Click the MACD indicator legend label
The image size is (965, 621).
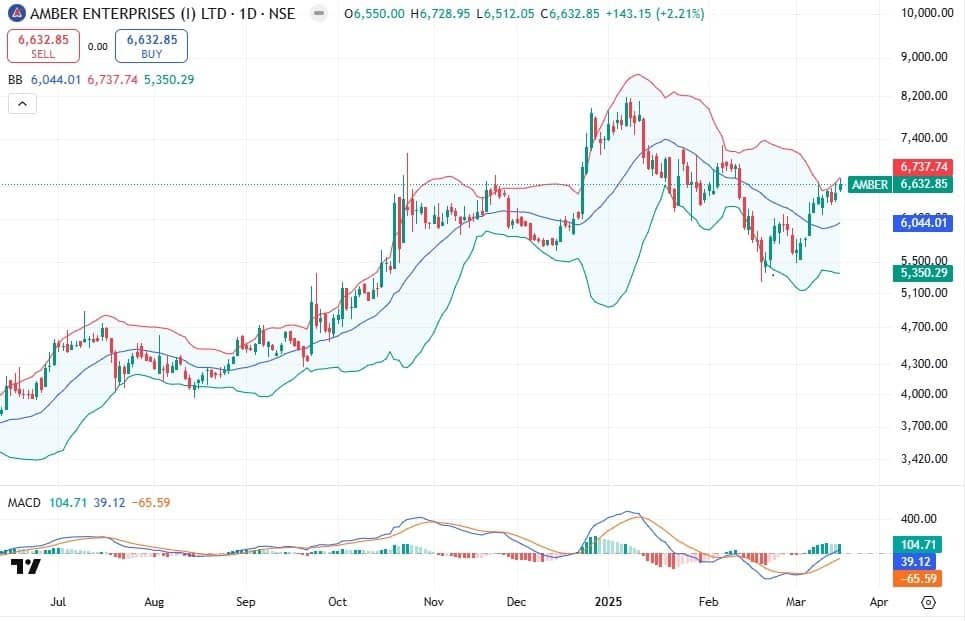coord(24,502)
